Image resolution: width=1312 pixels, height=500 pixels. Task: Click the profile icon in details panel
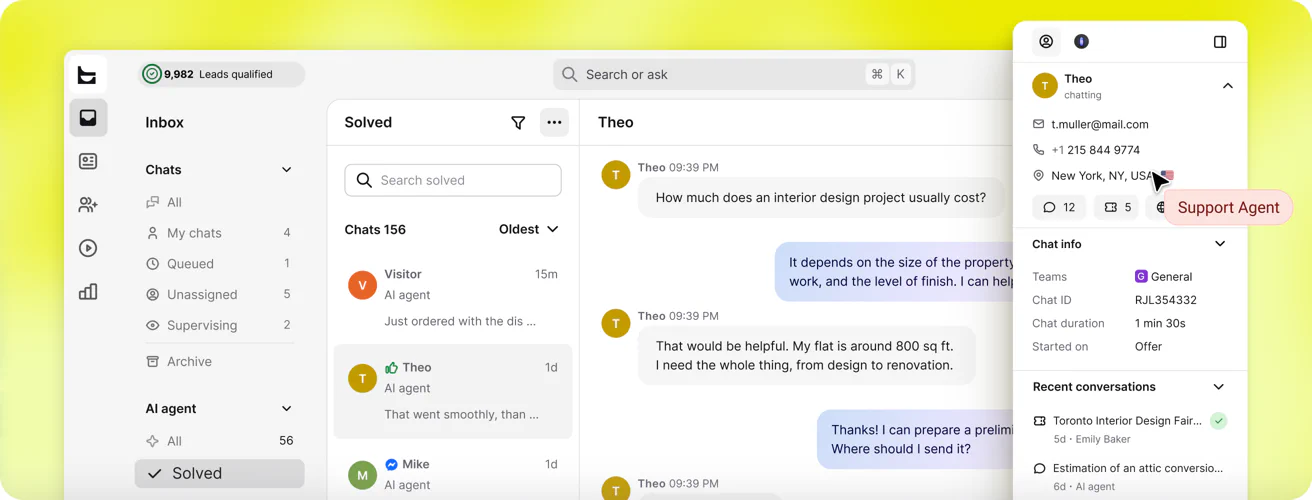point(1046,42)
